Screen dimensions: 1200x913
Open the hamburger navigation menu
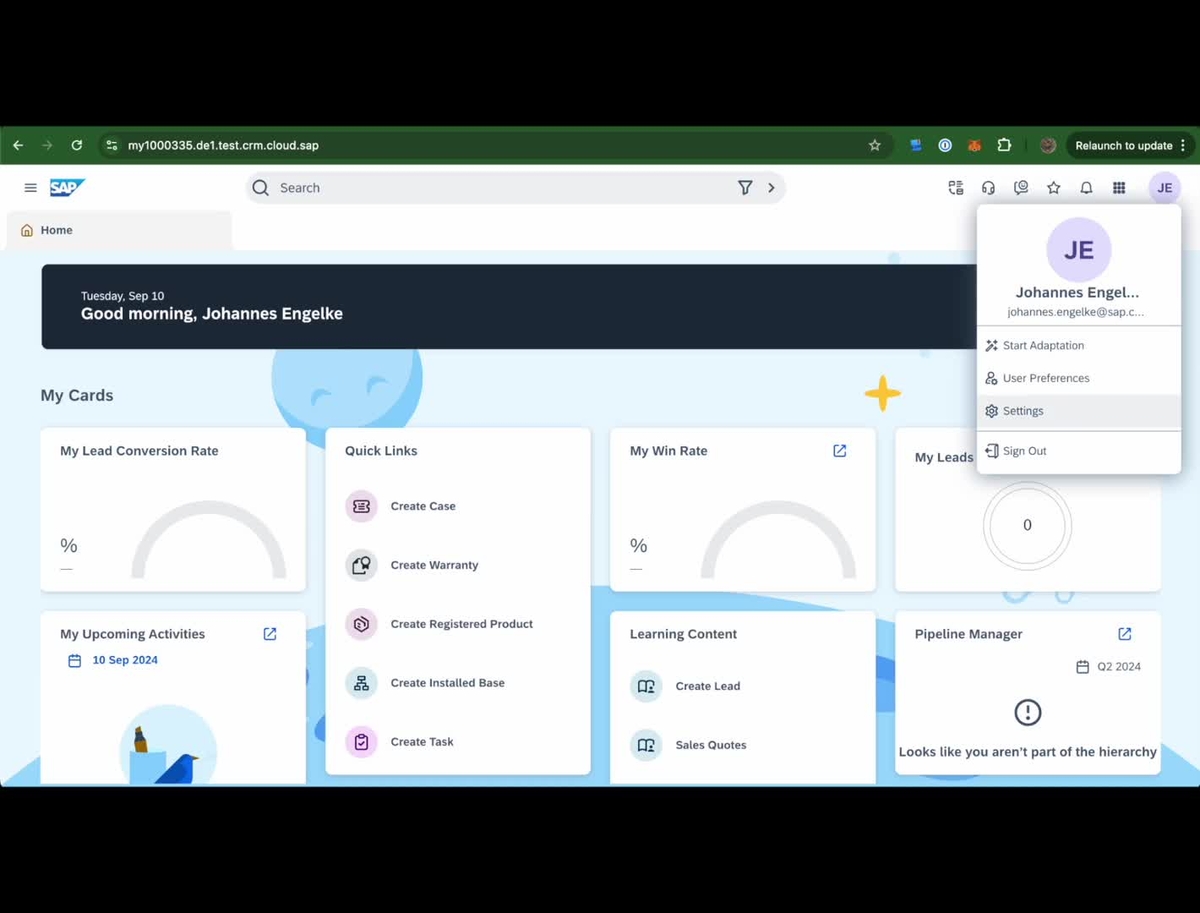pyautogui.click(x=30, y=187)
